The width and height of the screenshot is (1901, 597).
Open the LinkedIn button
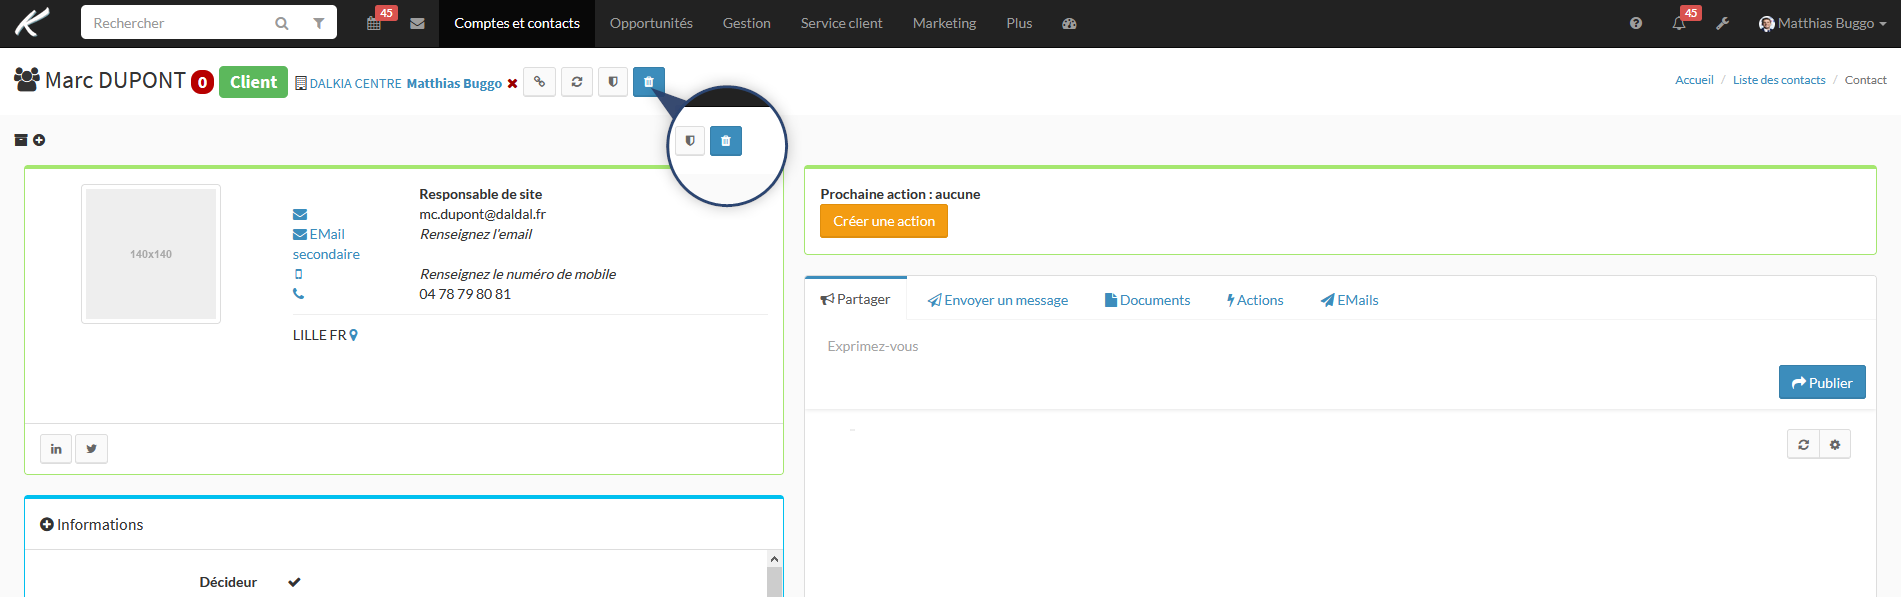coord(56,449)
